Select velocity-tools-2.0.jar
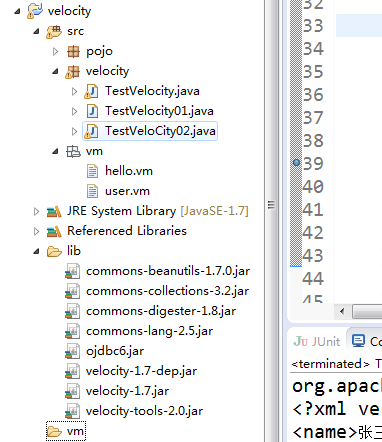Image resolution: width=382 pixels, height=442 pixels. [144, 411]
